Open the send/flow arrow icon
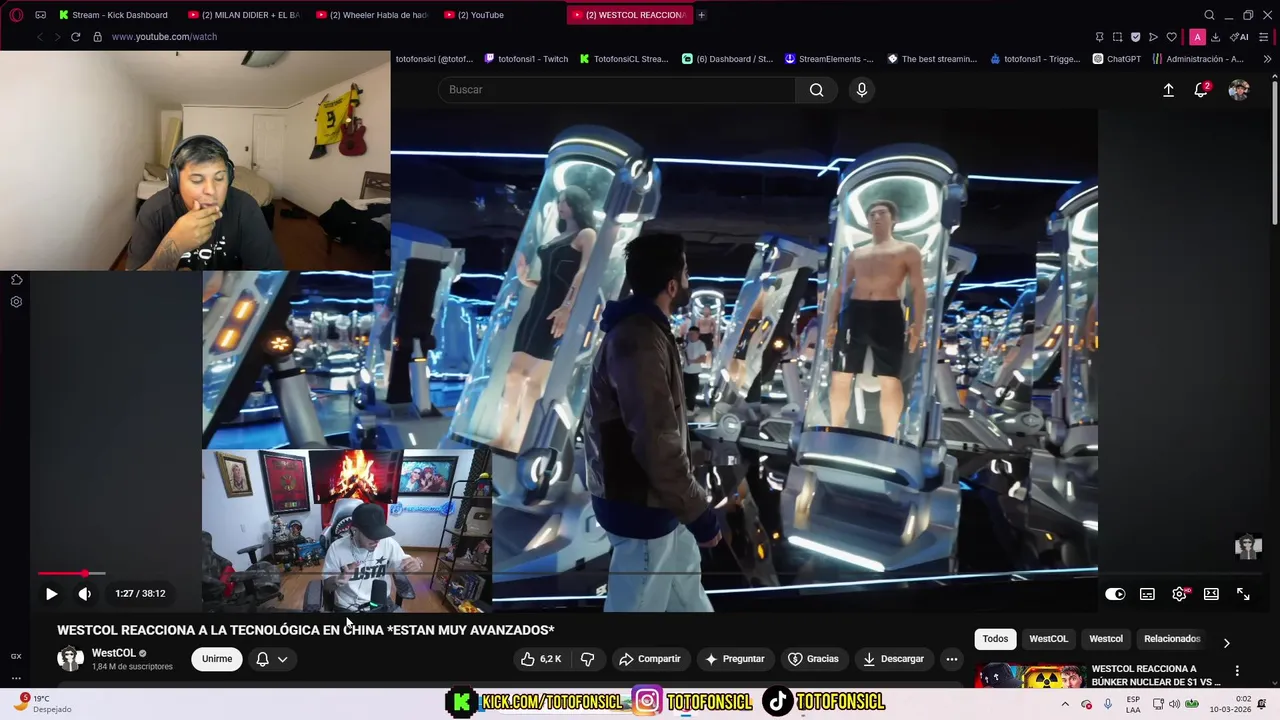1280x720 pixels. [1153, 37]
